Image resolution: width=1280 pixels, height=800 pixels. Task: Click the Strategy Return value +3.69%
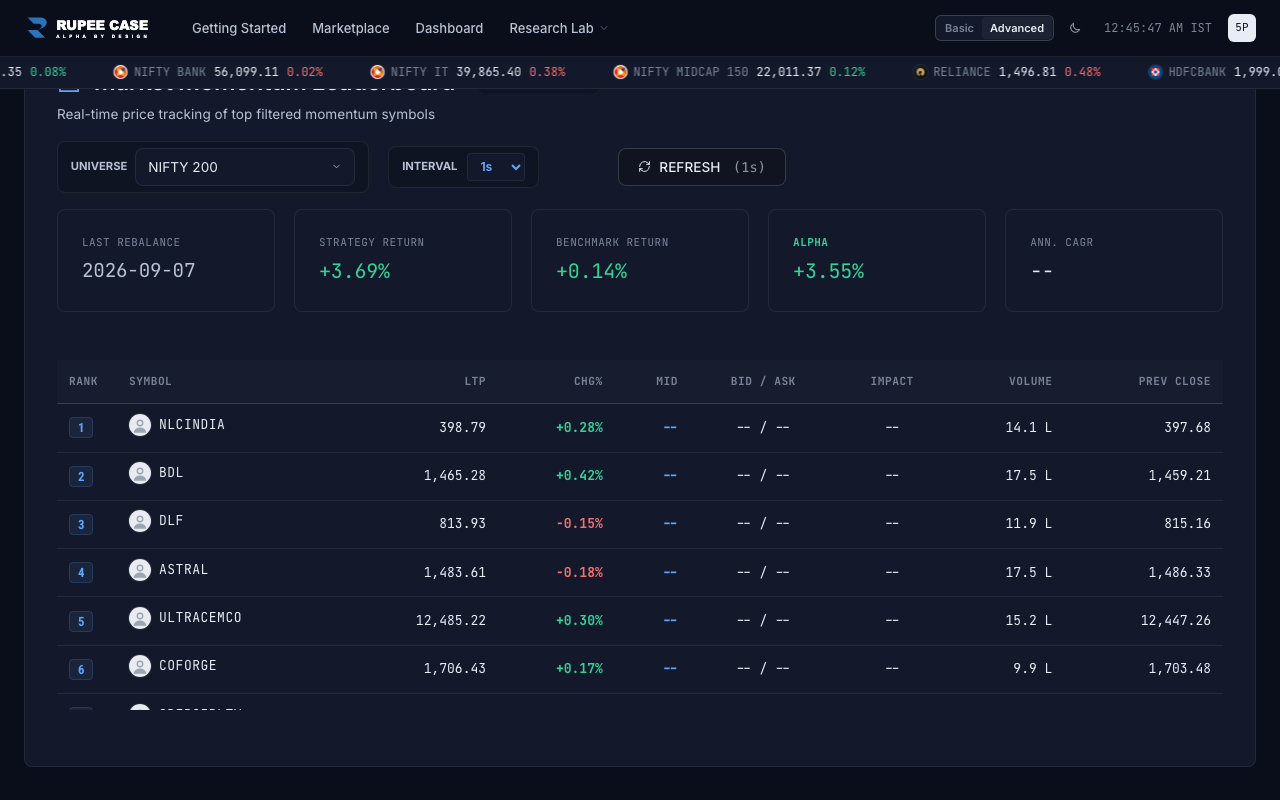point(355,271)
